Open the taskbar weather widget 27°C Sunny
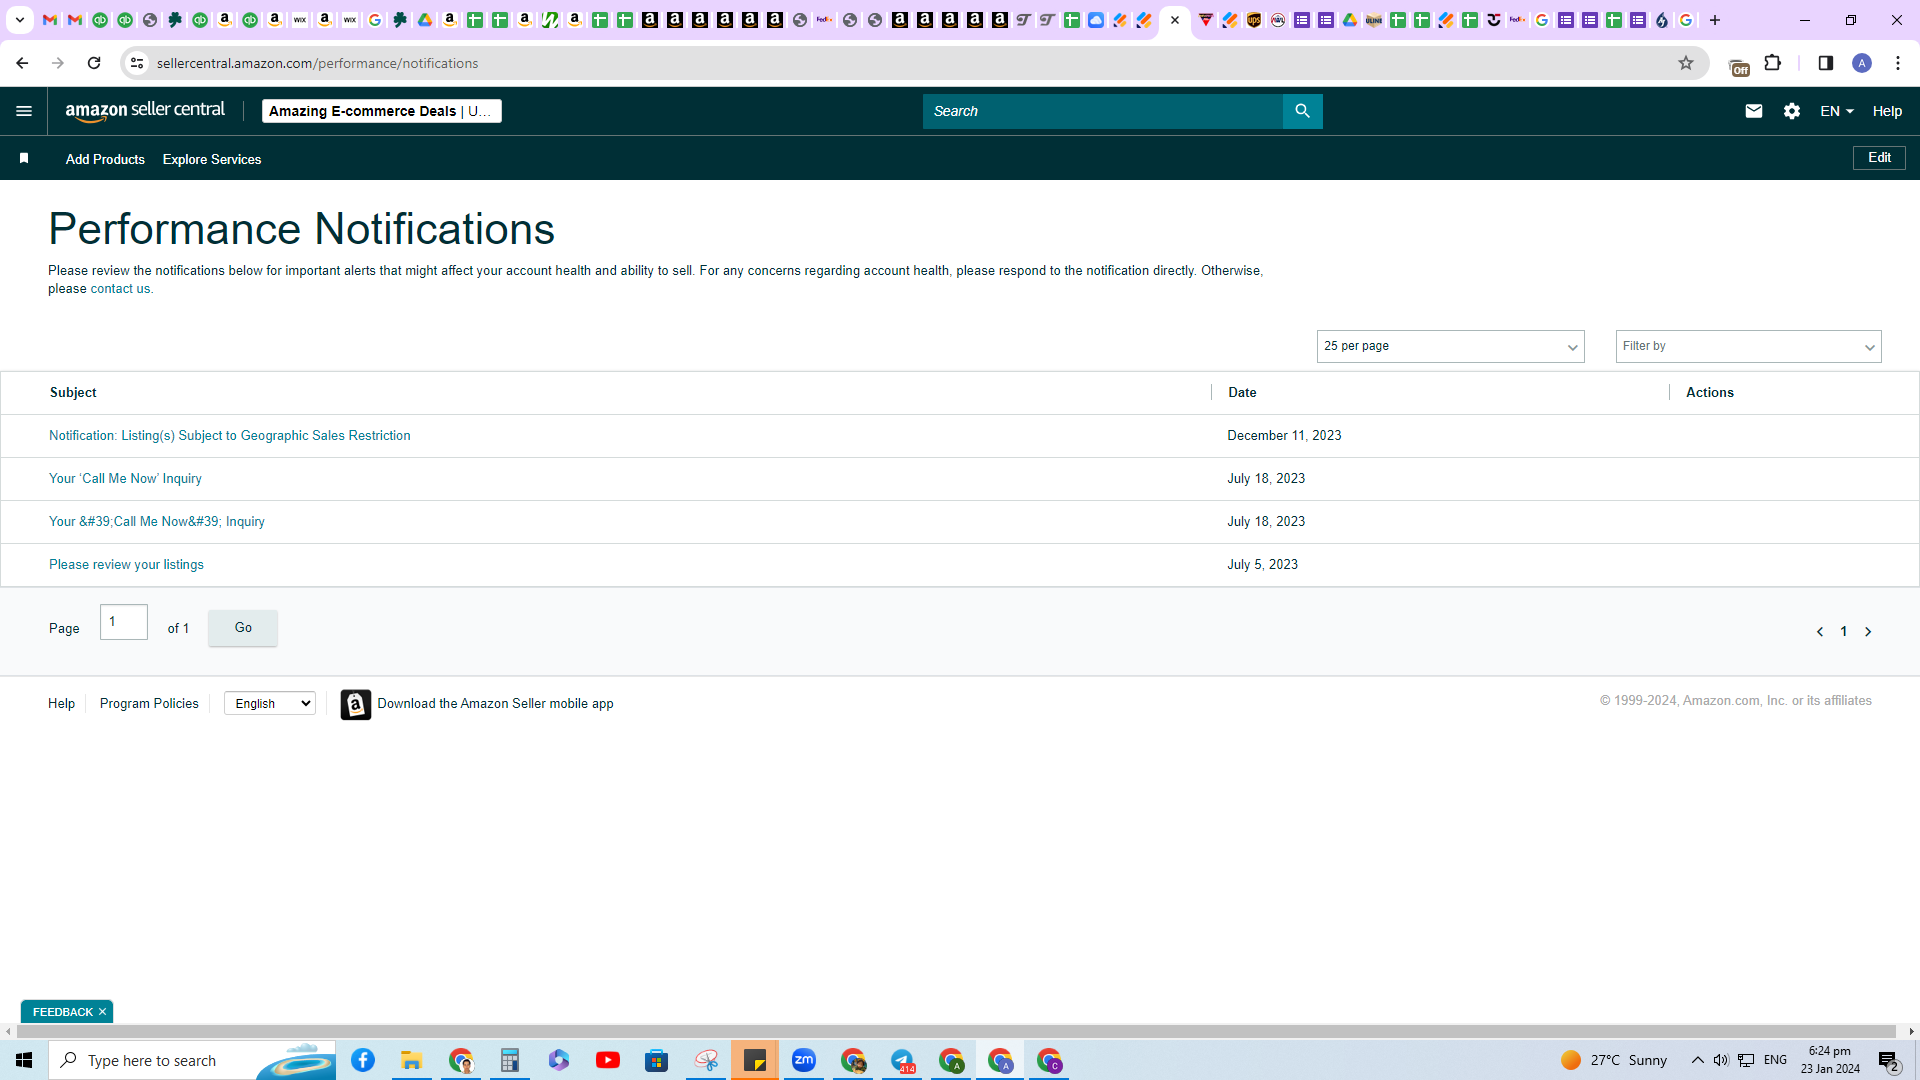 point(1614,1060)
